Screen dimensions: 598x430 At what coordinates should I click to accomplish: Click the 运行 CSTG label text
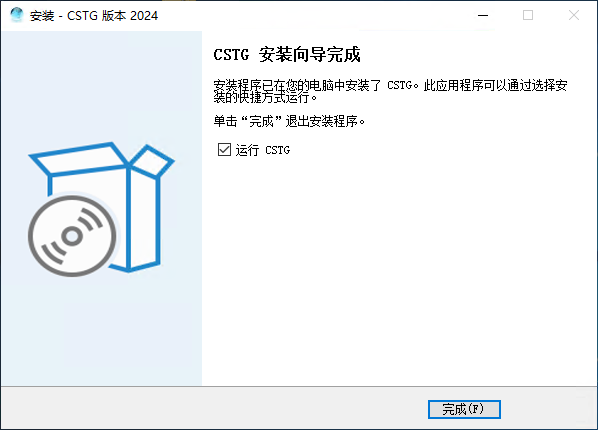[263, 150]
